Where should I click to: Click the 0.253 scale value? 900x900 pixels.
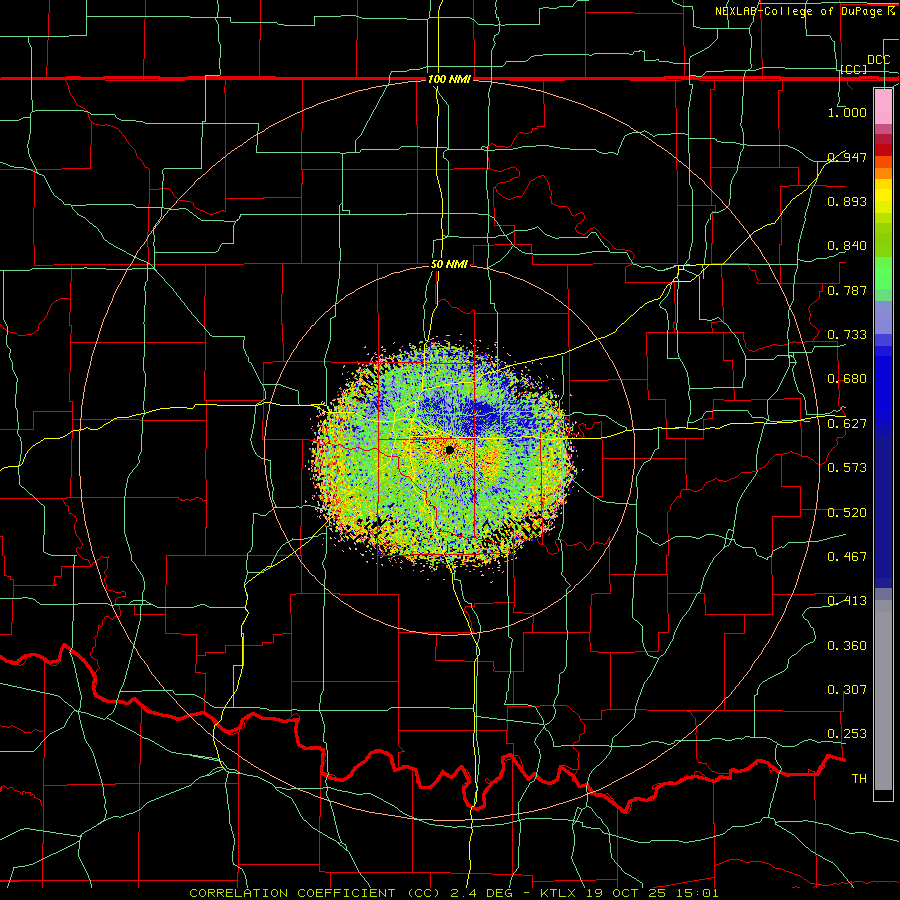click(847, 734)
